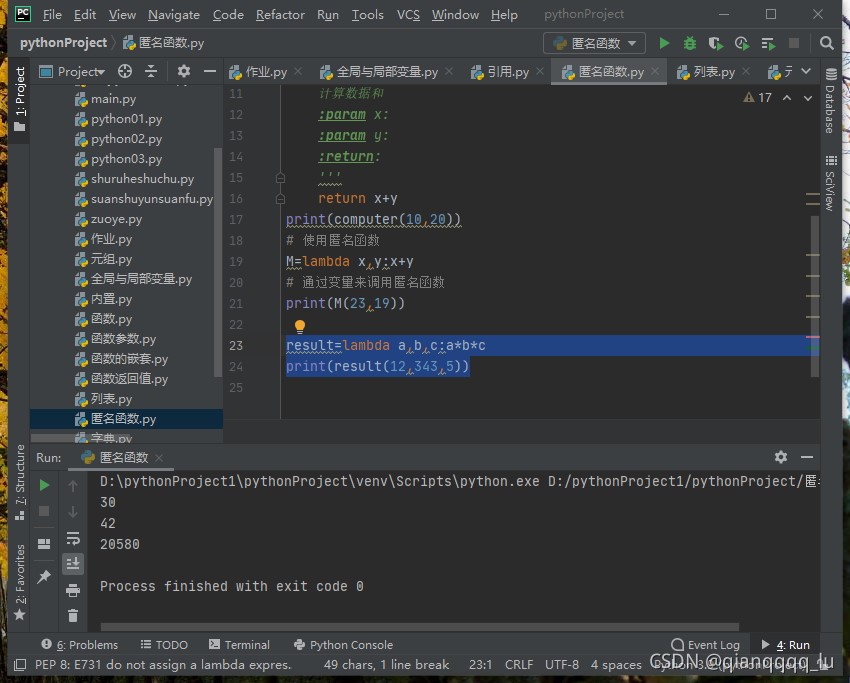The height and width of the screenshot is (683, 850).
Task: Run the script with the green toolbar Run arrow
Action: (x=664, y=43)
